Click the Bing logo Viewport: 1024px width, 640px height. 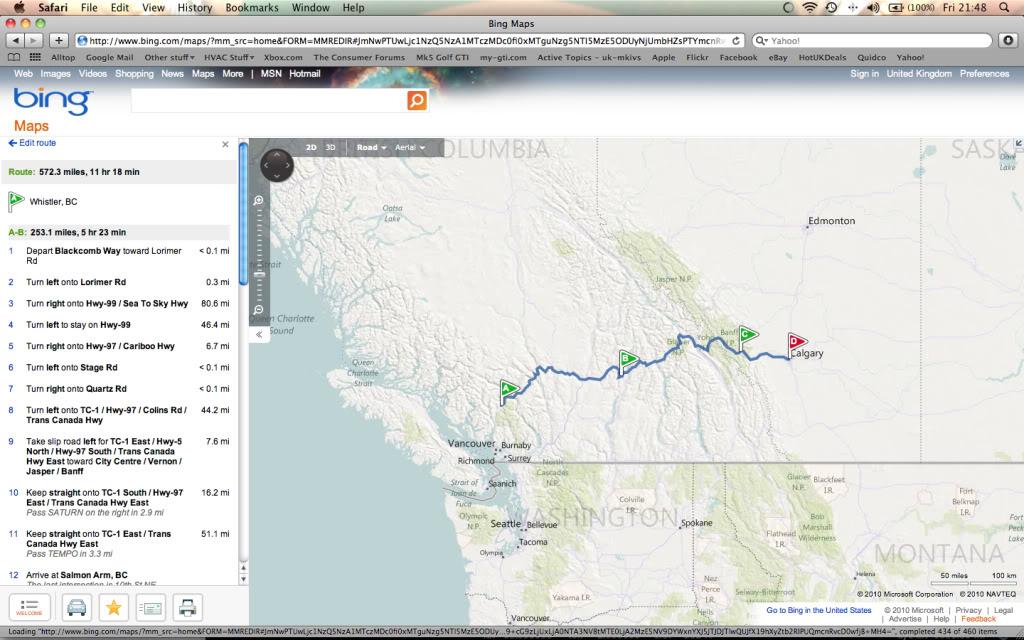pos(53,101)
